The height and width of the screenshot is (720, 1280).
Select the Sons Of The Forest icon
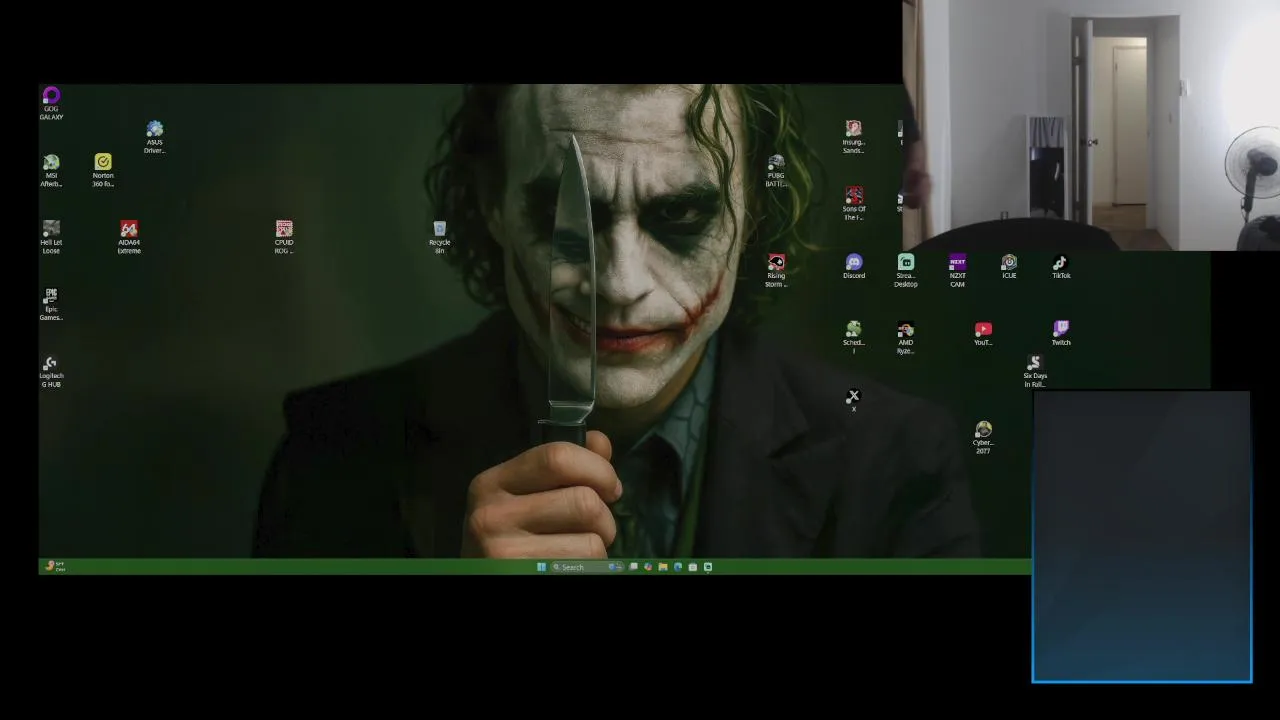pyautogui.click(x=853, y=204)
